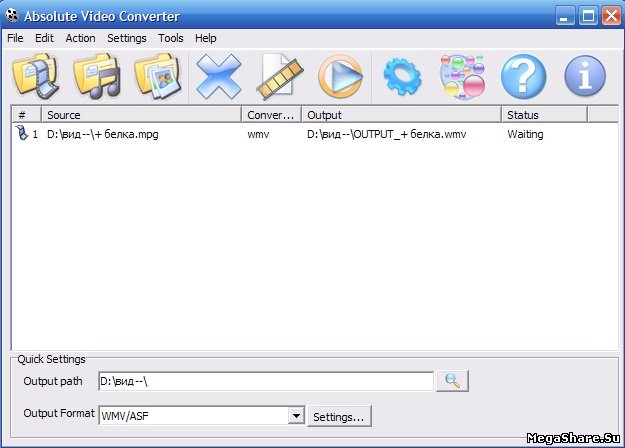Maximize the Absolute Video Converter window
Image resolution: width=625 pixels, height=448 pixels.
click(588, 16)
